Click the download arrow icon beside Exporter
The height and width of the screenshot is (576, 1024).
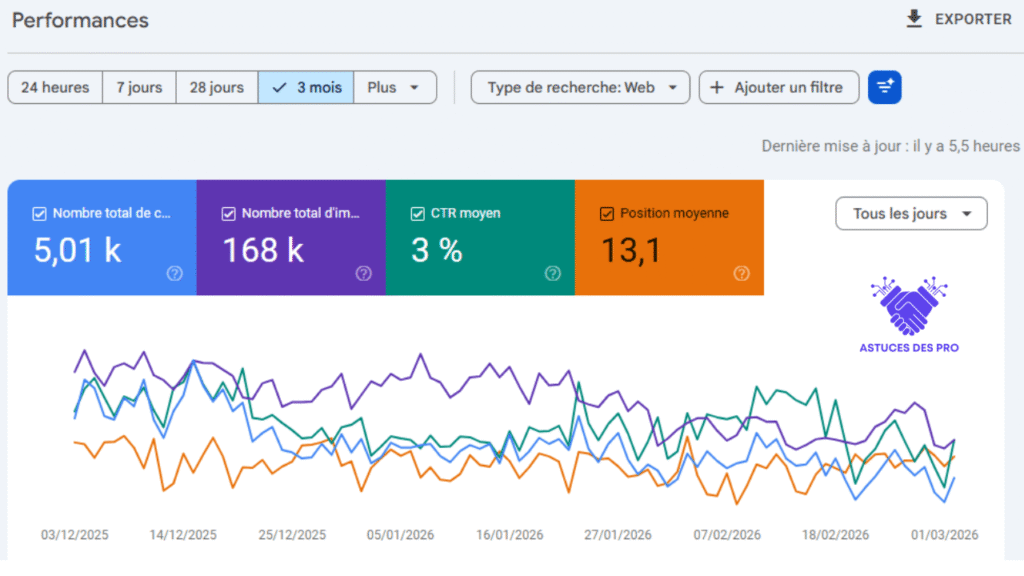913,18
